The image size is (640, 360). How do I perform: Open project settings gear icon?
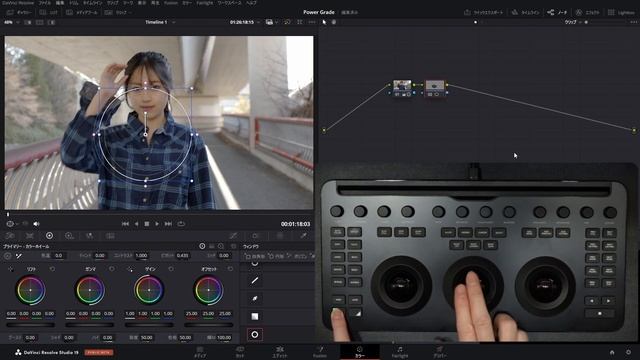(x=629, y=352)
